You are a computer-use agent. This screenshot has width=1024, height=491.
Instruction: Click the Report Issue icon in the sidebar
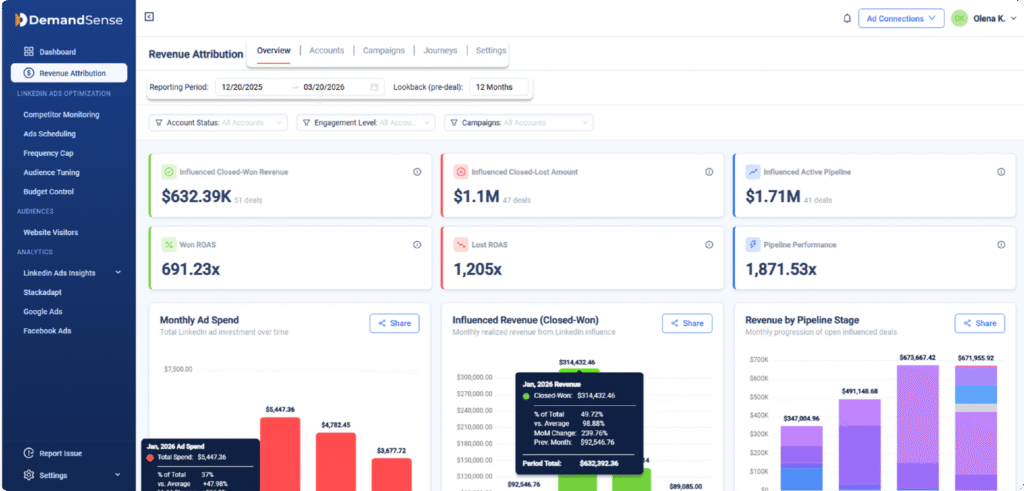pos(29,453)
